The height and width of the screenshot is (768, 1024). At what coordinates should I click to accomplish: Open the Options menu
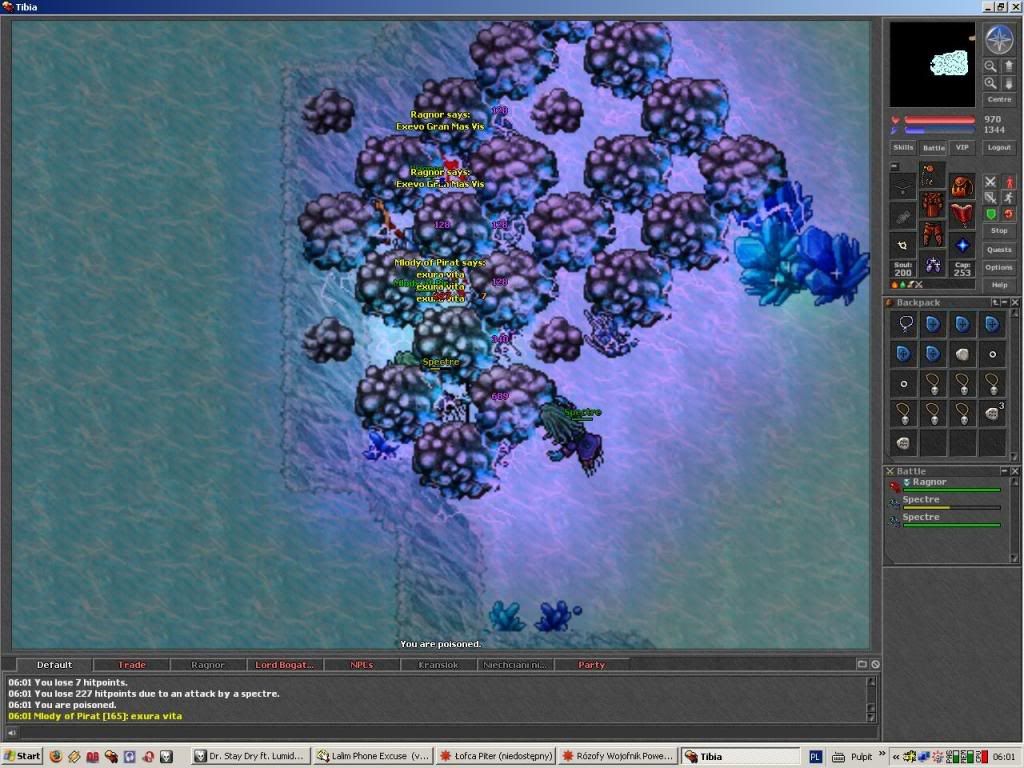[x=999, y=267]
